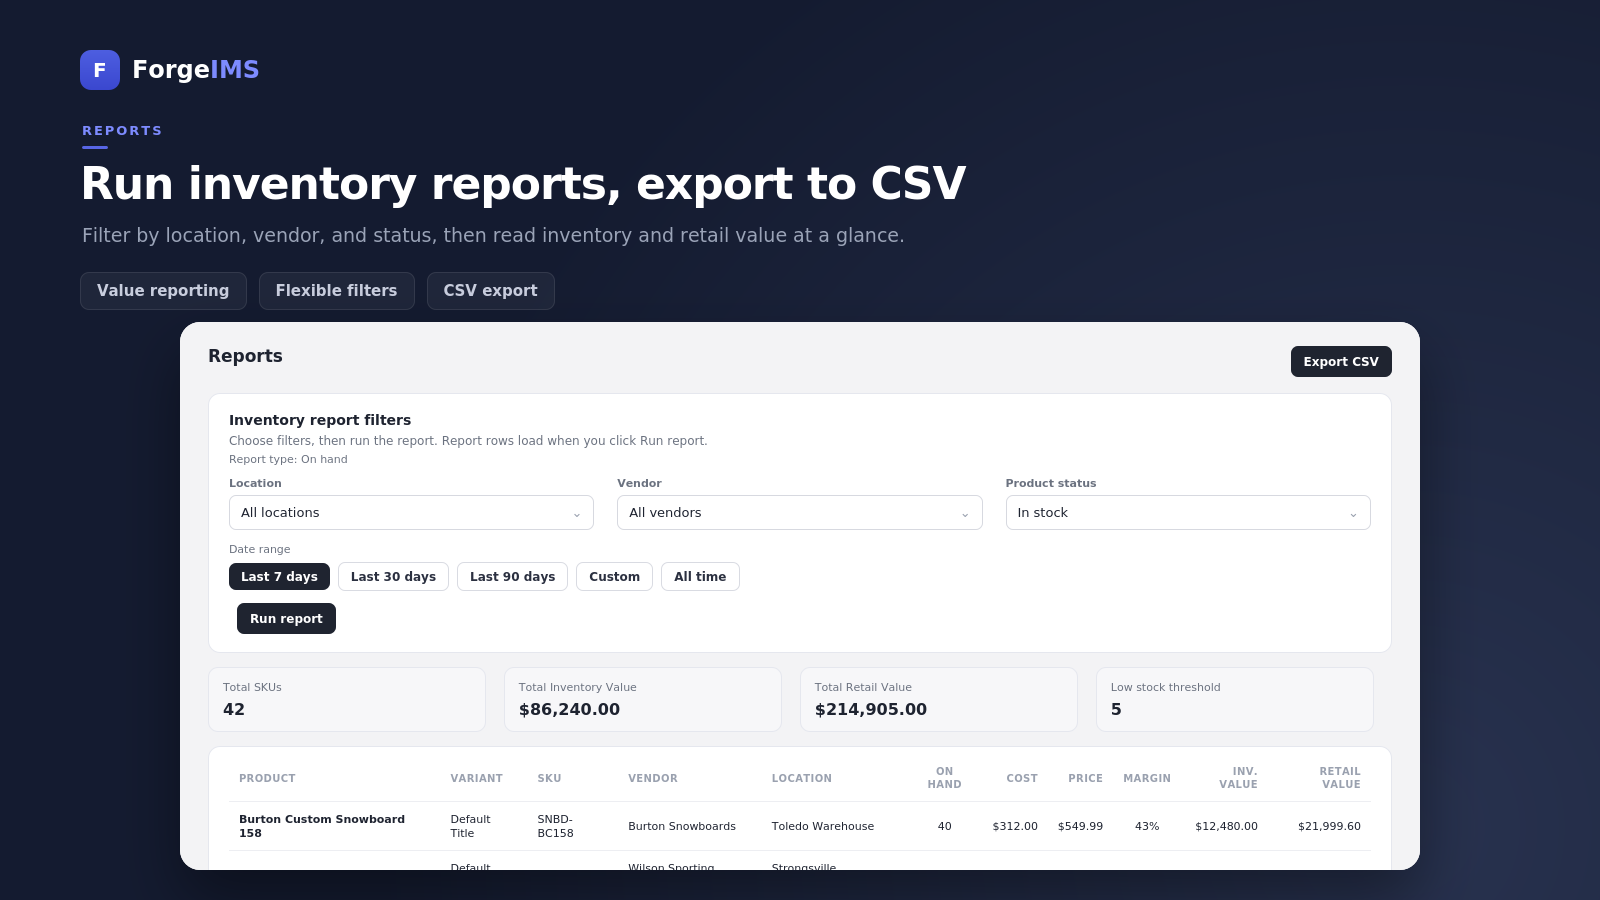Sort by the MARGIN column header
The width and height of the screenshot is (1600, 900).
click(1147, 778)
